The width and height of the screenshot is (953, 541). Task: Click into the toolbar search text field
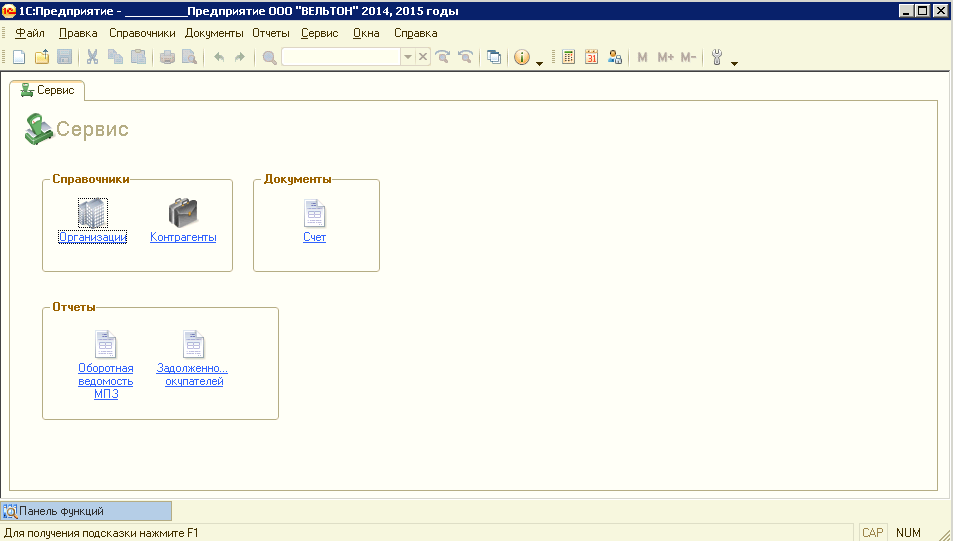pyautogui.click(x=340, y=58)
